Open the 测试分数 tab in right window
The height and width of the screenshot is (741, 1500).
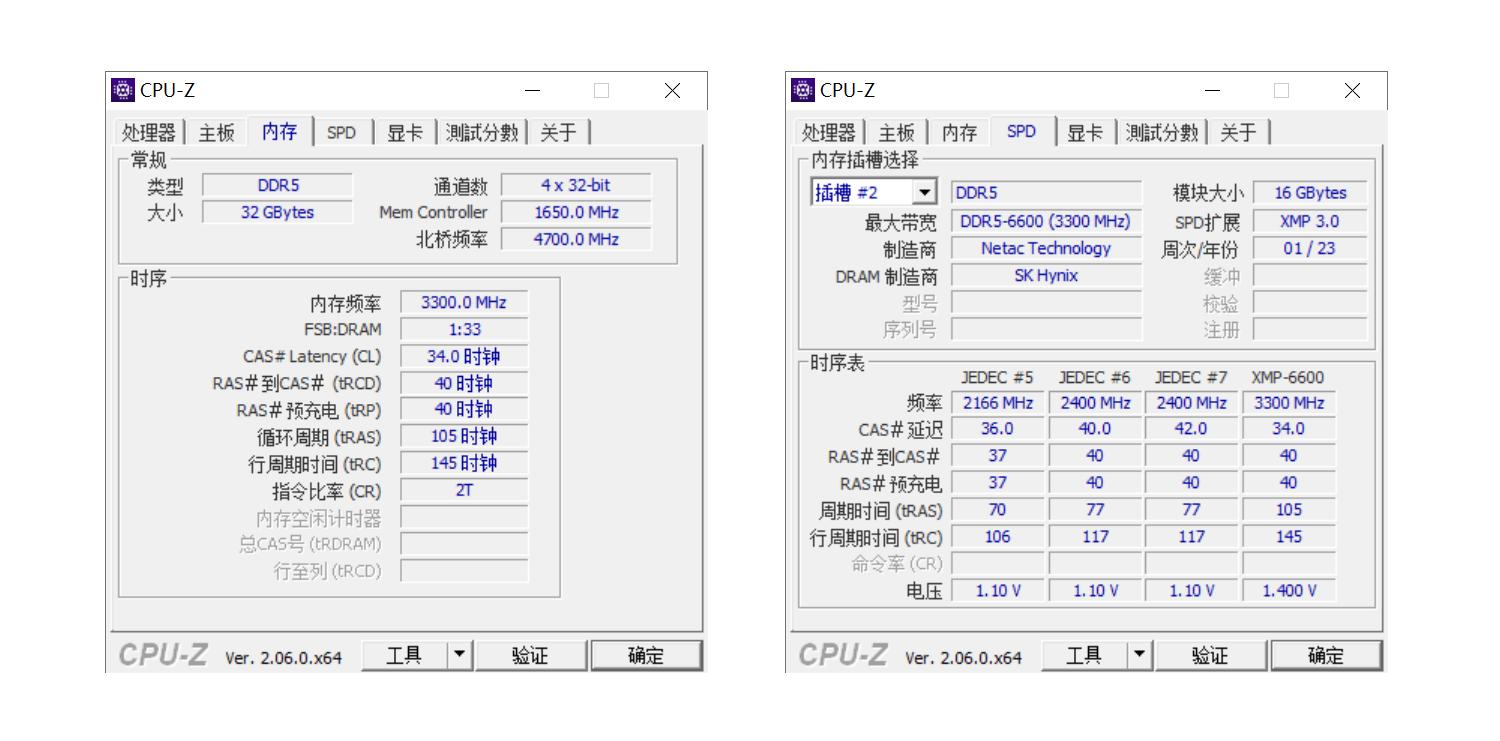pos(1161,131)
